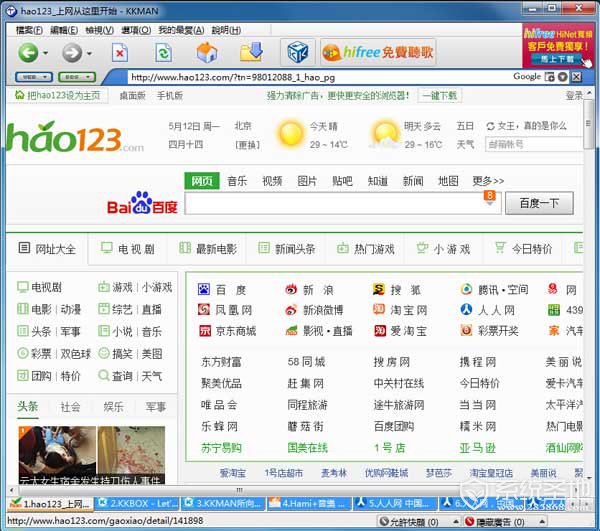The height and width of the screenshot is (531, 600).
Task: Click the round dropdown icon beside Google
Action: [562, 77]
